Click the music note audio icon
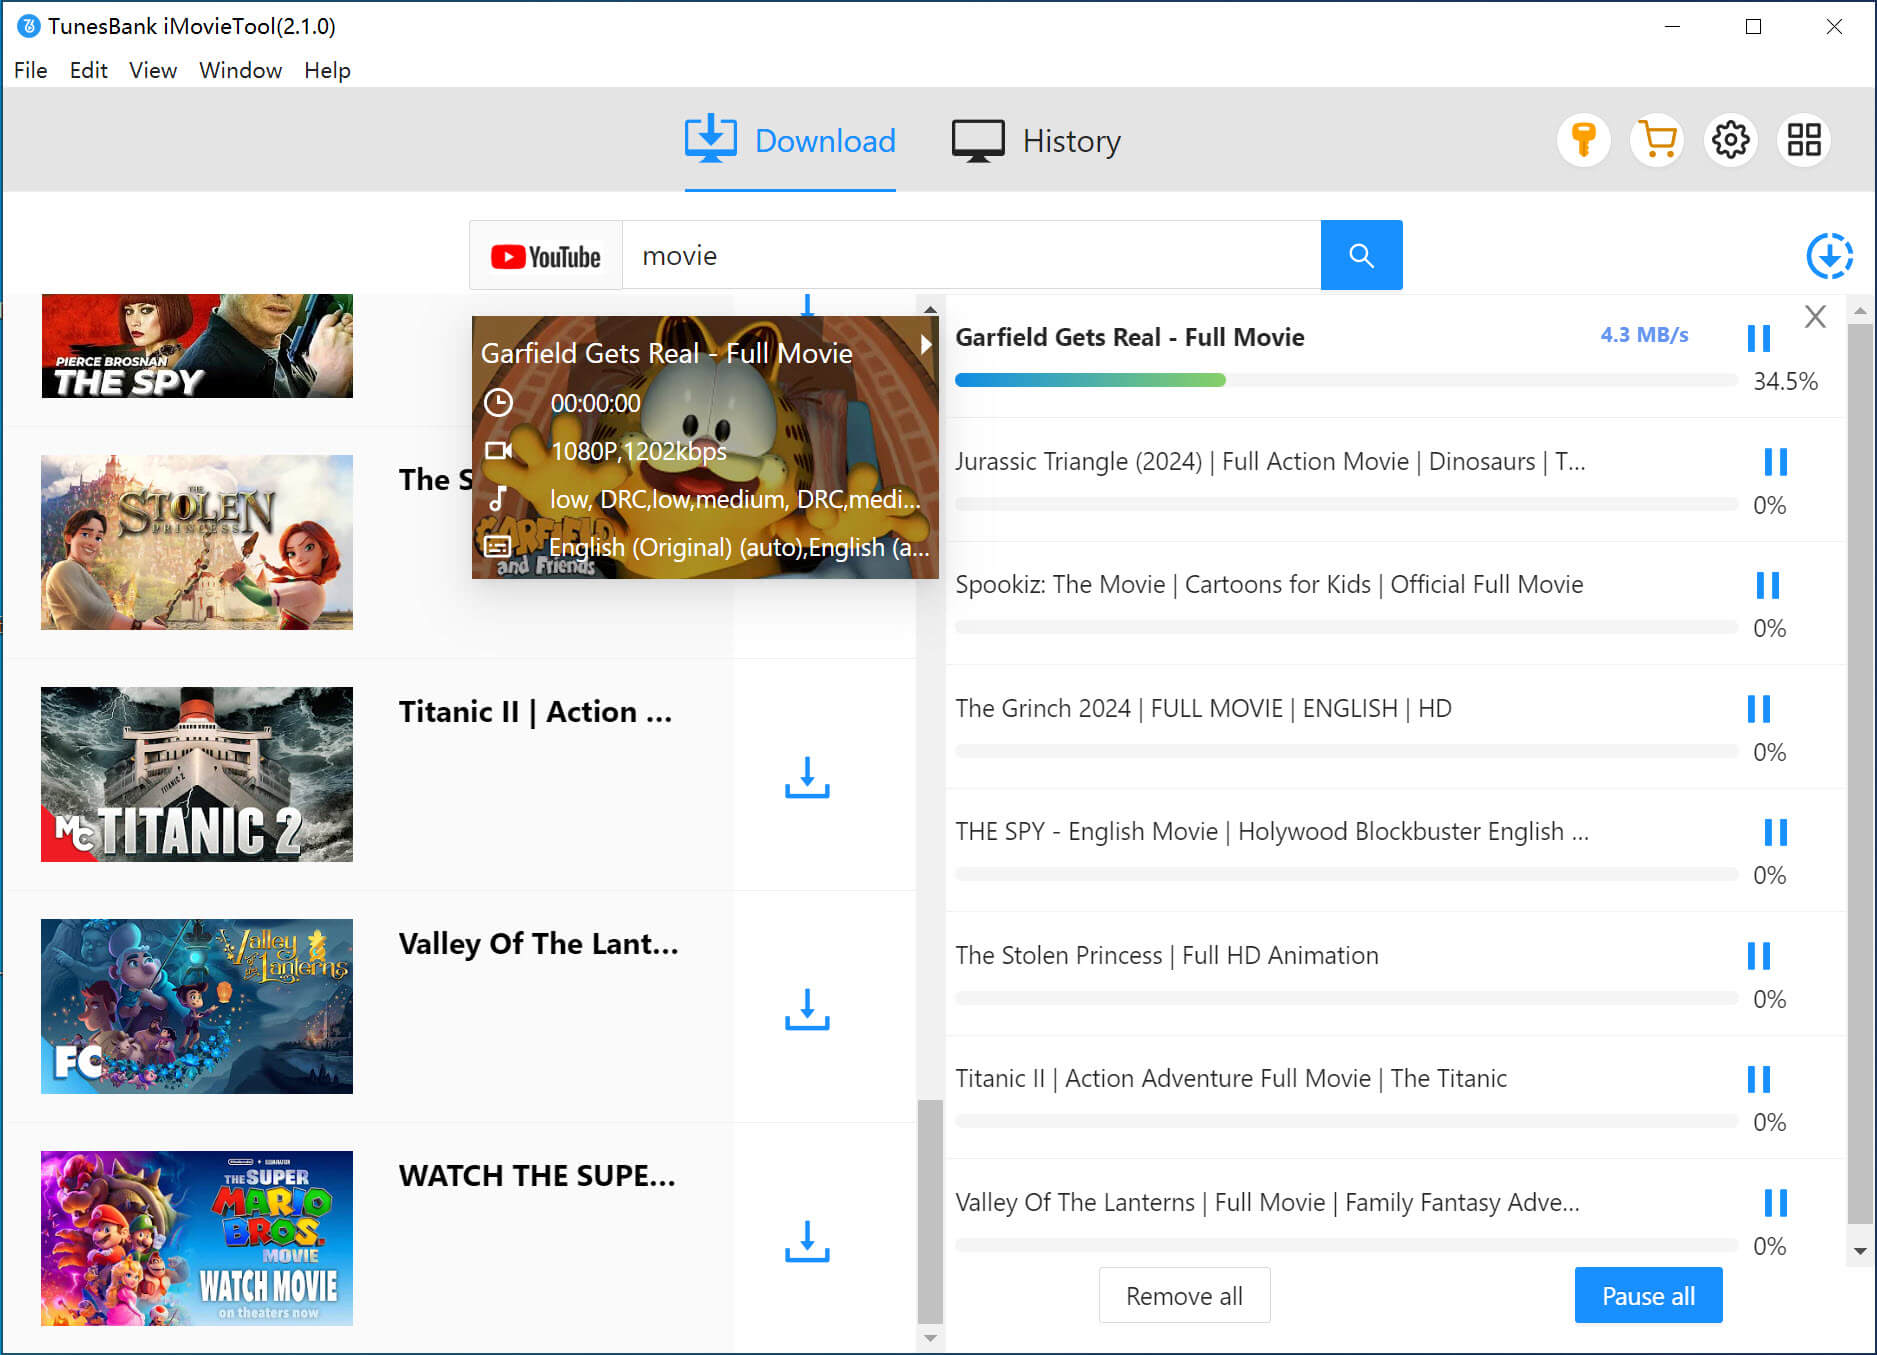The image size is (1877, 1355). pos(498,498)
